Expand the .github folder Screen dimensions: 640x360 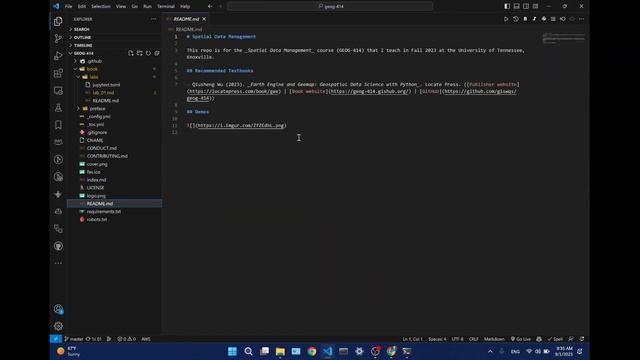114,61
